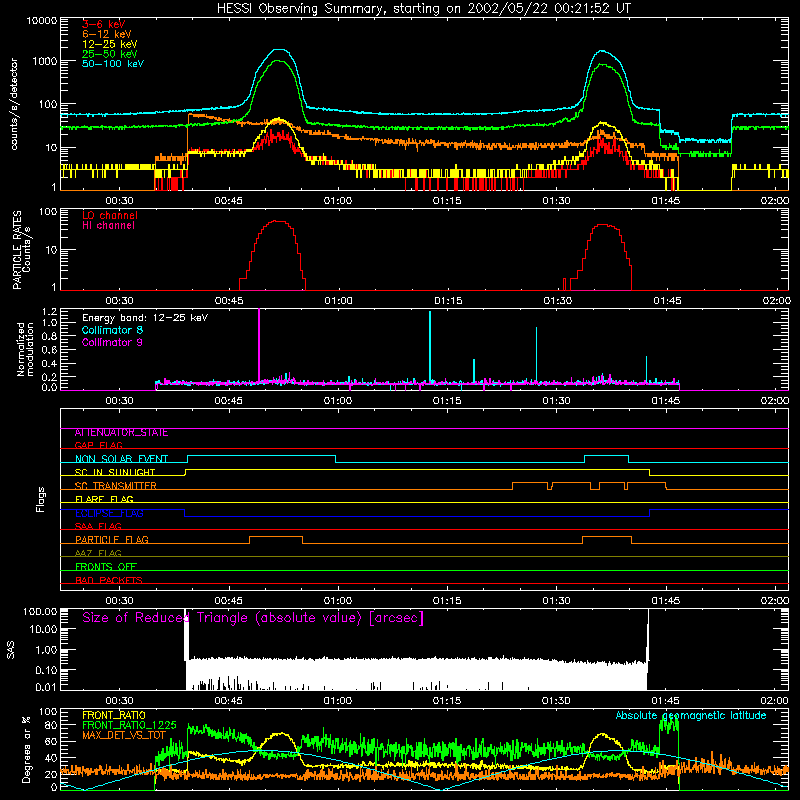800x800 pixels.
Task: Click the 01:00 tick under the counts plot
Action: click(x=338, y=201)
